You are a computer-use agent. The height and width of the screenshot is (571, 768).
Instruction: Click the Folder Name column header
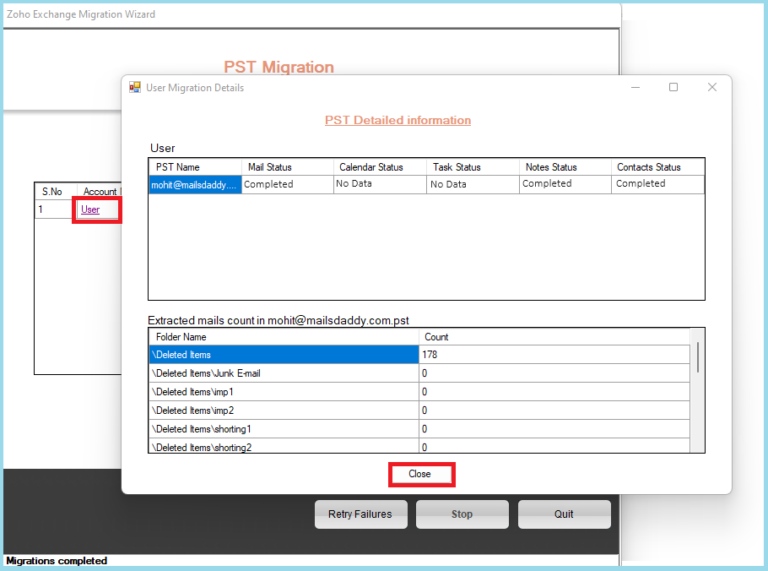(x=284, y=337)
